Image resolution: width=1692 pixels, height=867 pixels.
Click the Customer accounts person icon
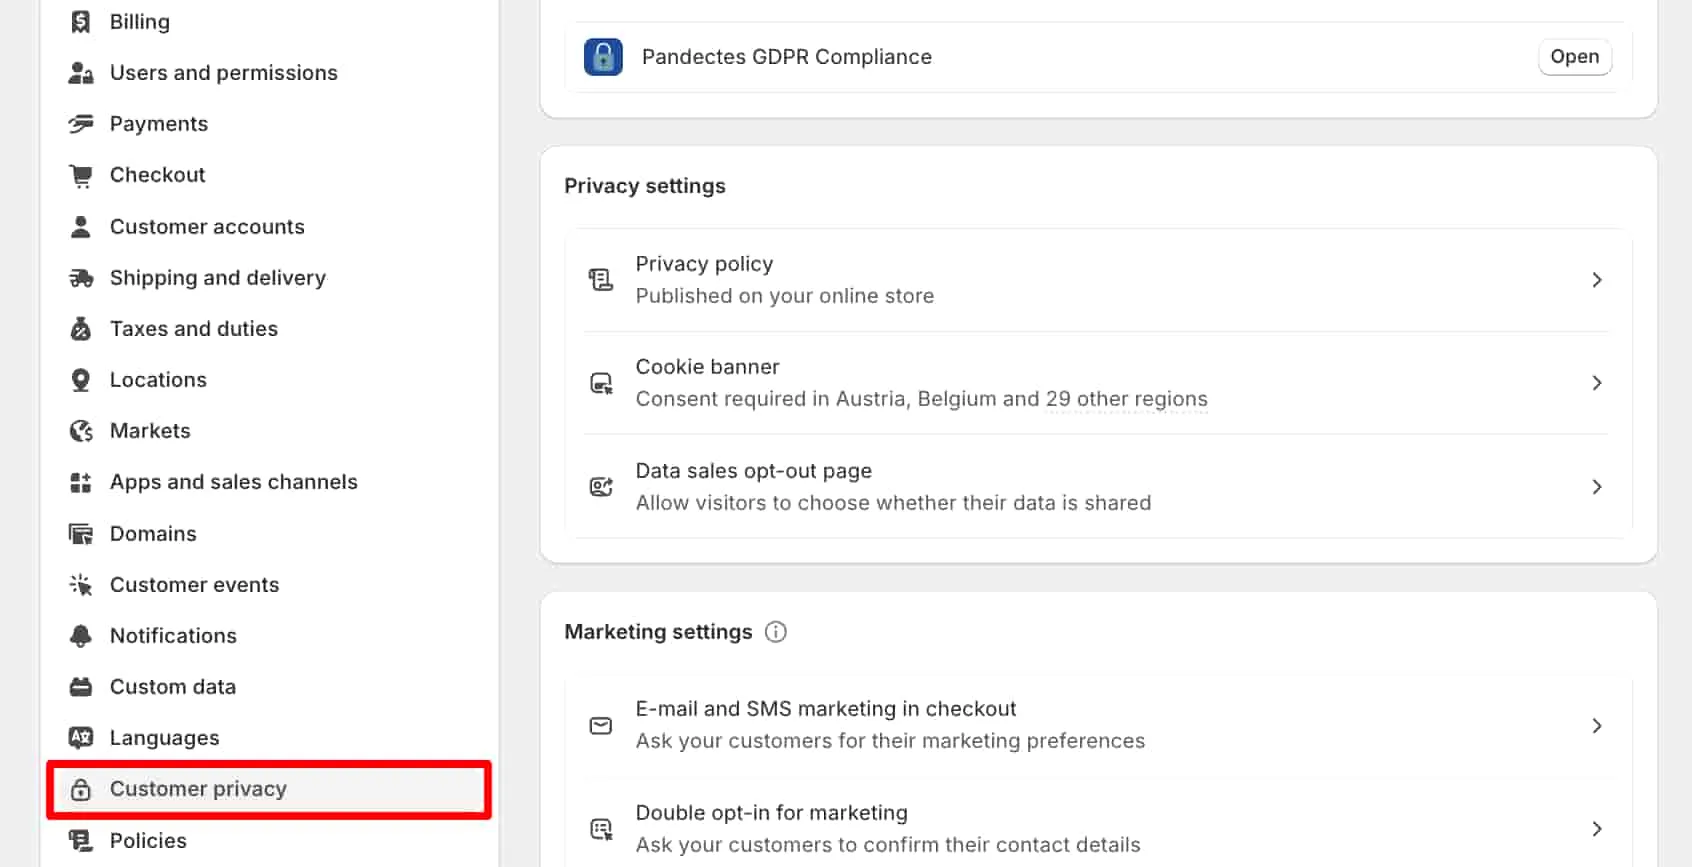[81, 227]
